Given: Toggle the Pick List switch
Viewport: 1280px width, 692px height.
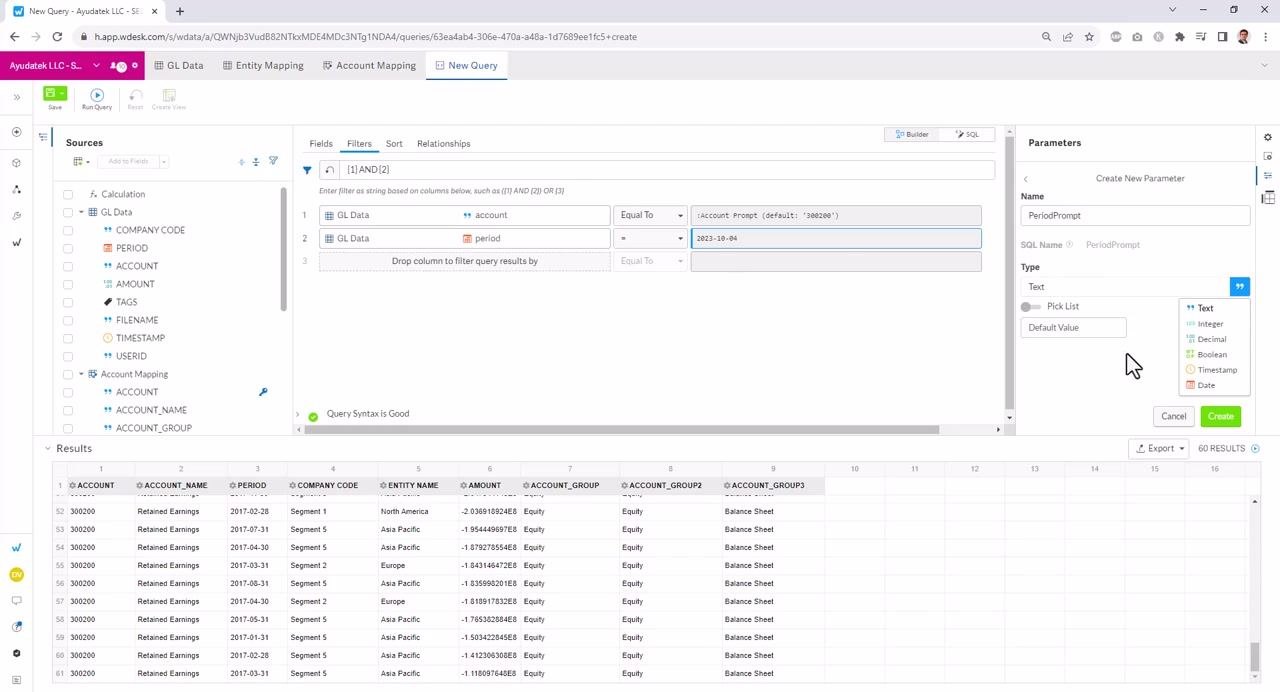Looking at the screenshot, I should coord(1030,307).
